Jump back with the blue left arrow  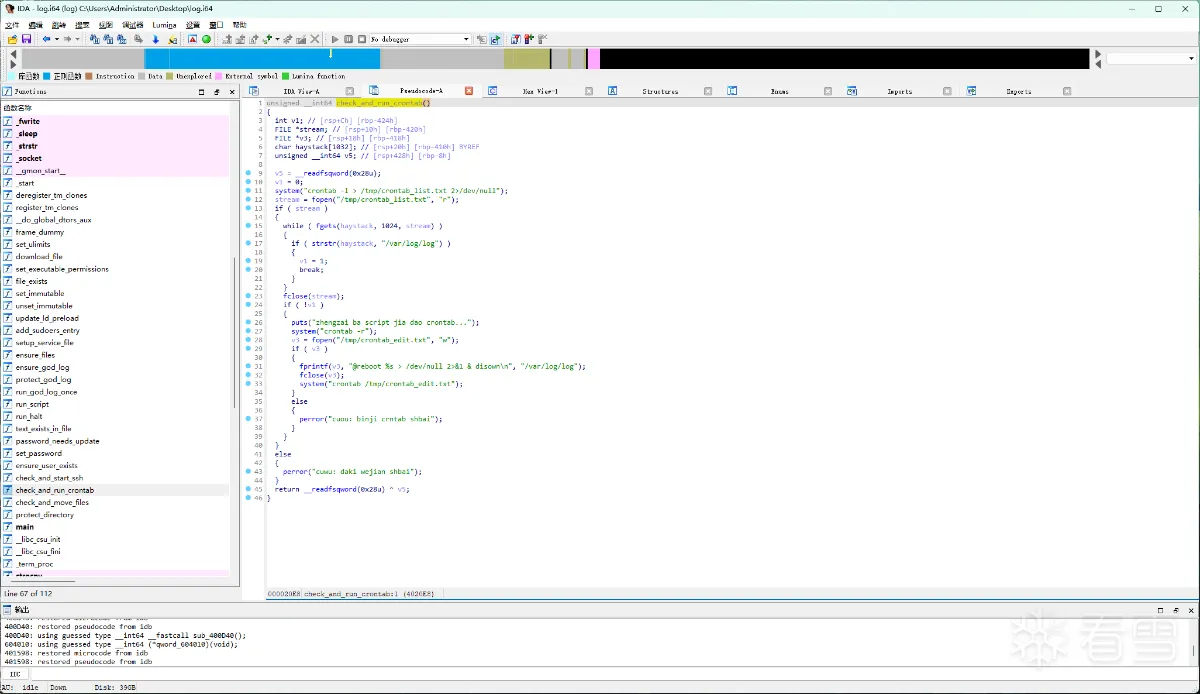coord(46,39)
